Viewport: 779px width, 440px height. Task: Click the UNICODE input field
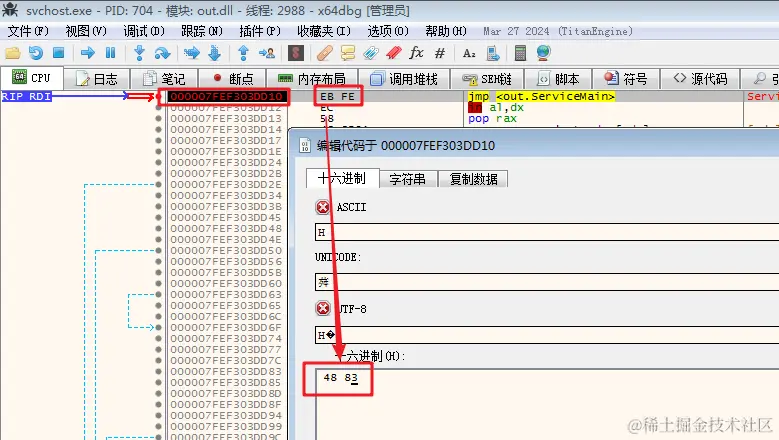(546, 282)
